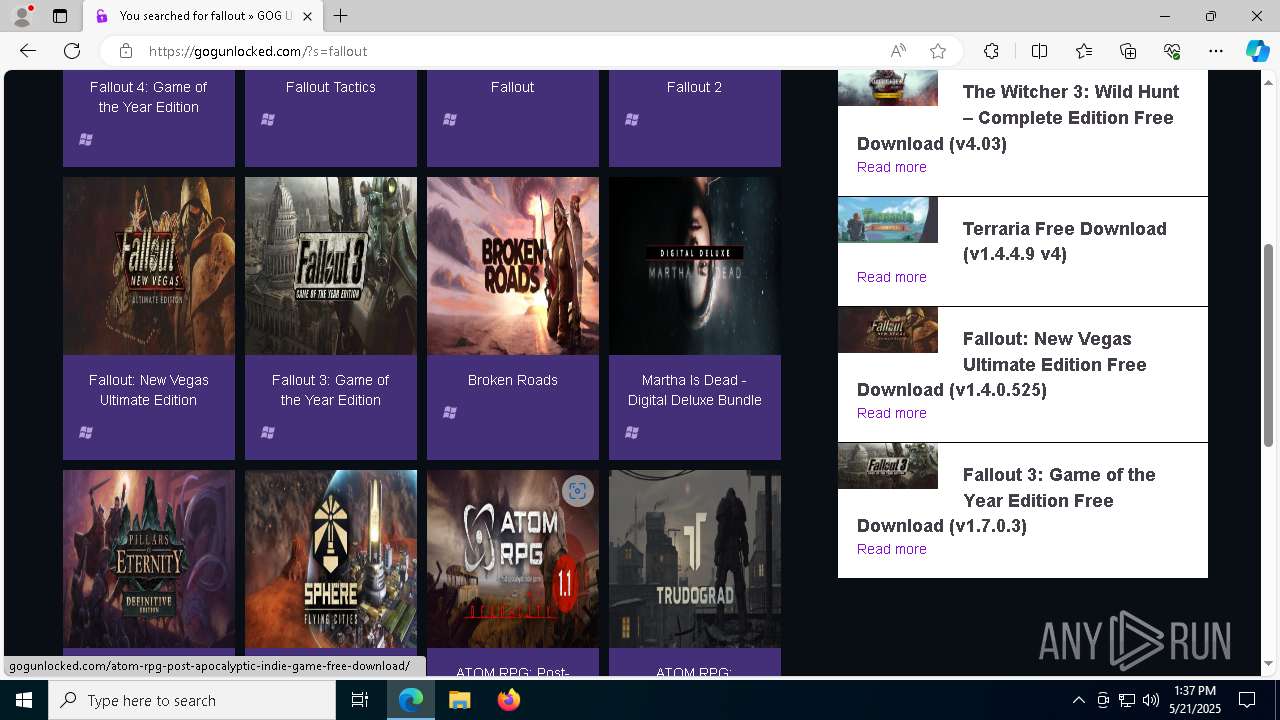
Task: Click Read more under Fallout 3 sidebar entry
Action: point(892,549)
